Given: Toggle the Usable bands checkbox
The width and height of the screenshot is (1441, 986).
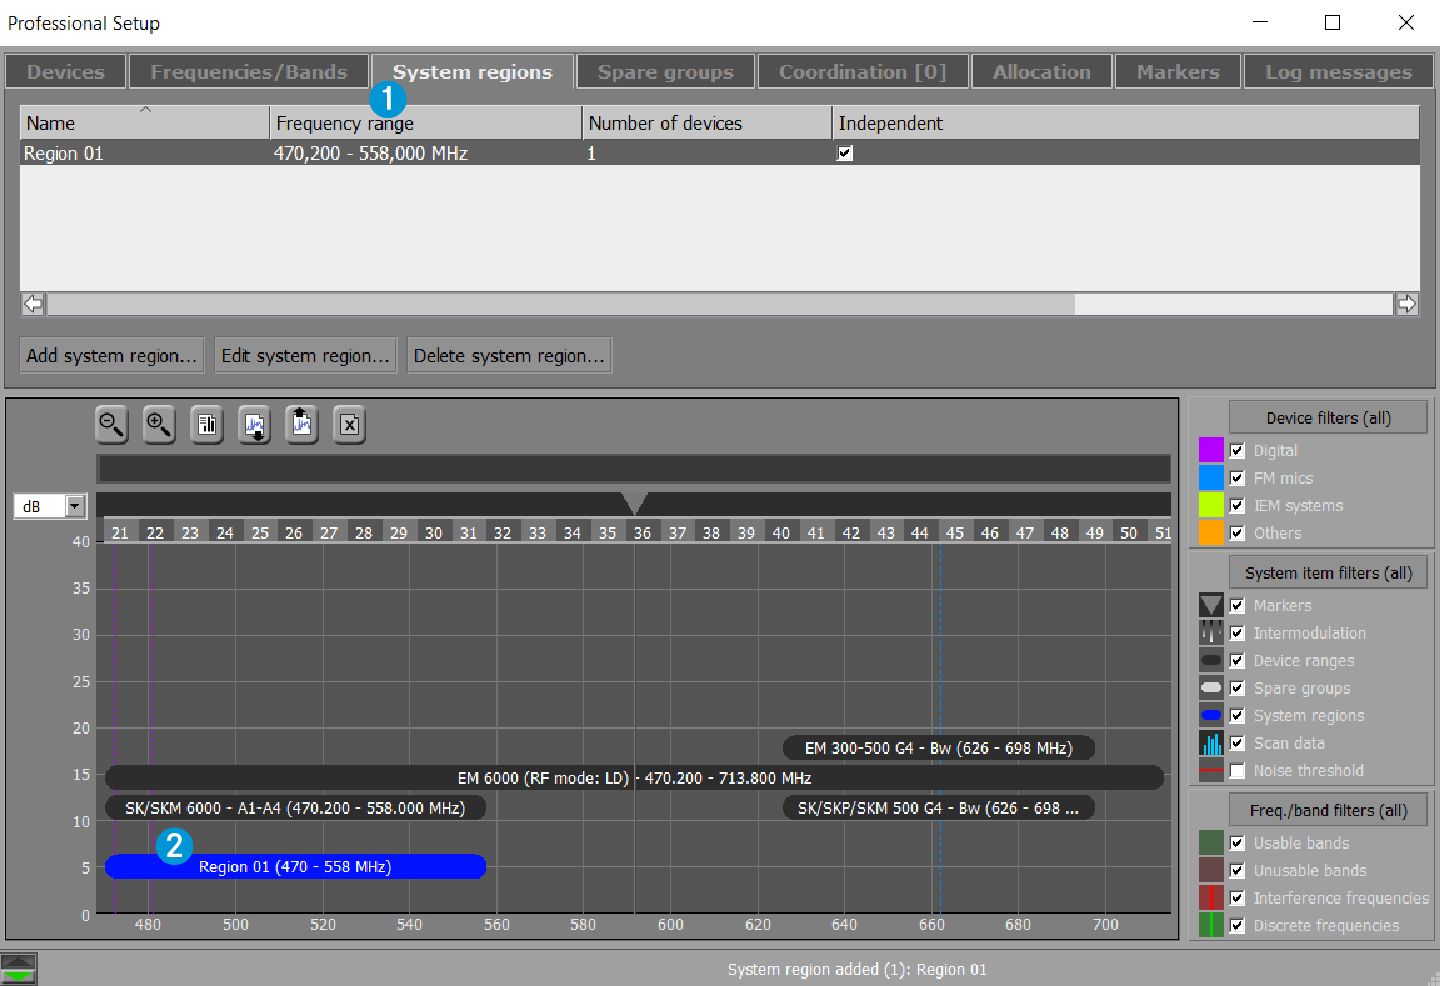Looking at the screenshot, I should coord(1237,843).
